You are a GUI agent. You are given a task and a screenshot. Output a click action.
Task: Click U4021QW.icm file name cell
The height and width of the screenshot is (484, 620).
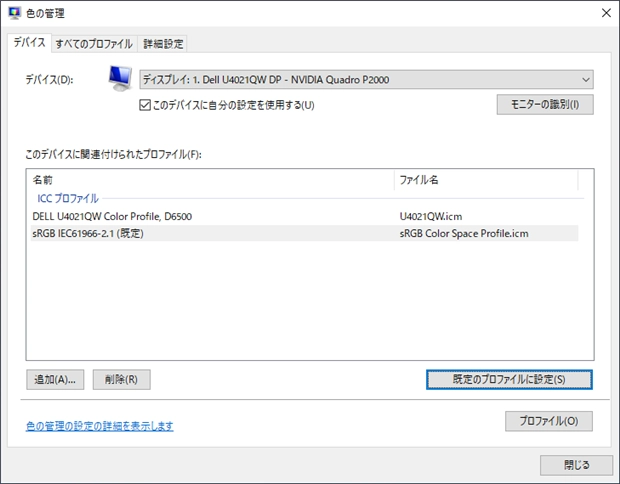[x=431, y=216]
